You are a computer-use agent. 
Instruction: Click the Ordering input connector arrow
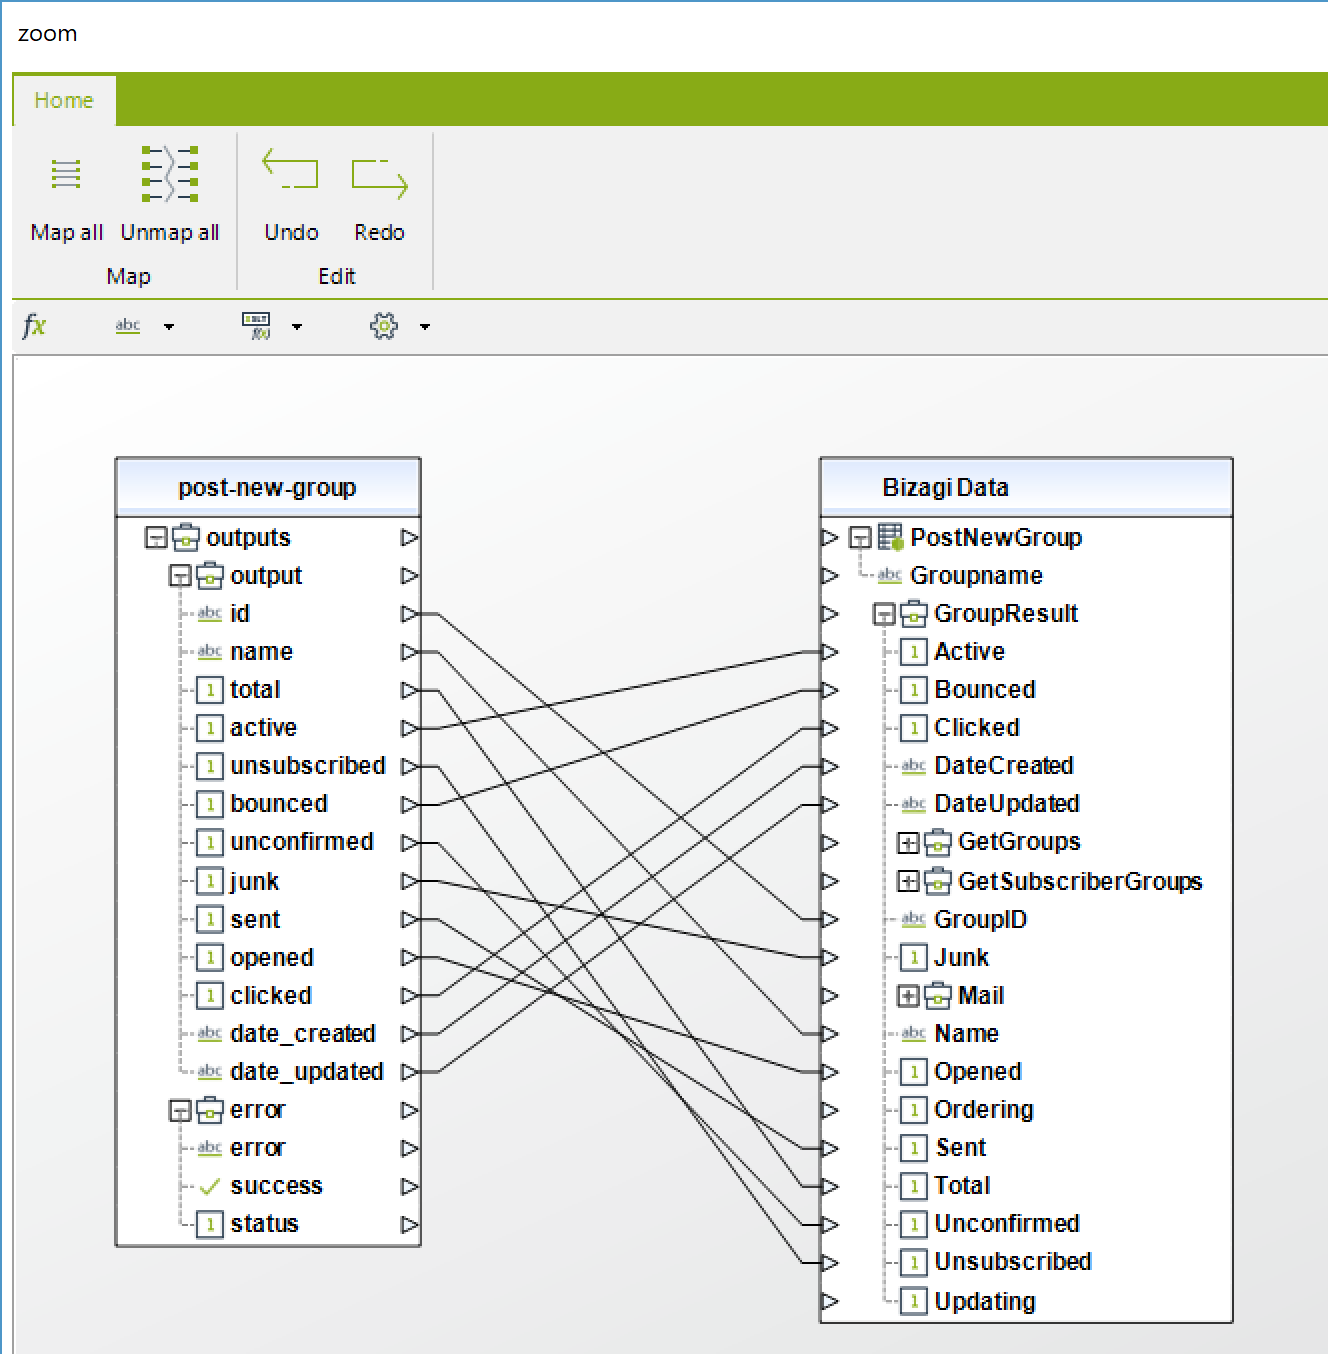tap(829, 1110)
